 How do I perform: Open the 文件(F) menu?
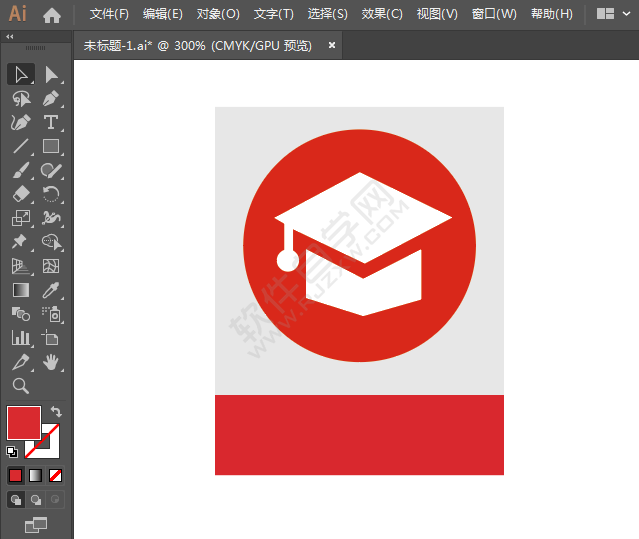109,14
